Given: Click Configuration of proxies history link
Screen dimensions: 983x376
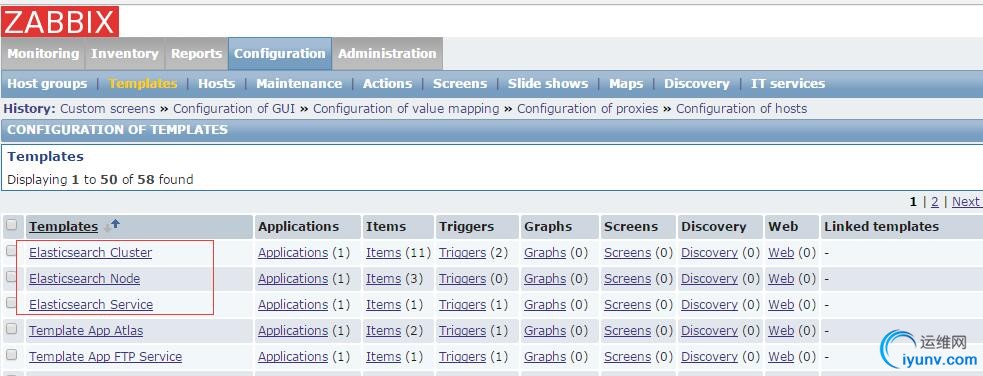Looking at the screenshot, I should point(587,108).
